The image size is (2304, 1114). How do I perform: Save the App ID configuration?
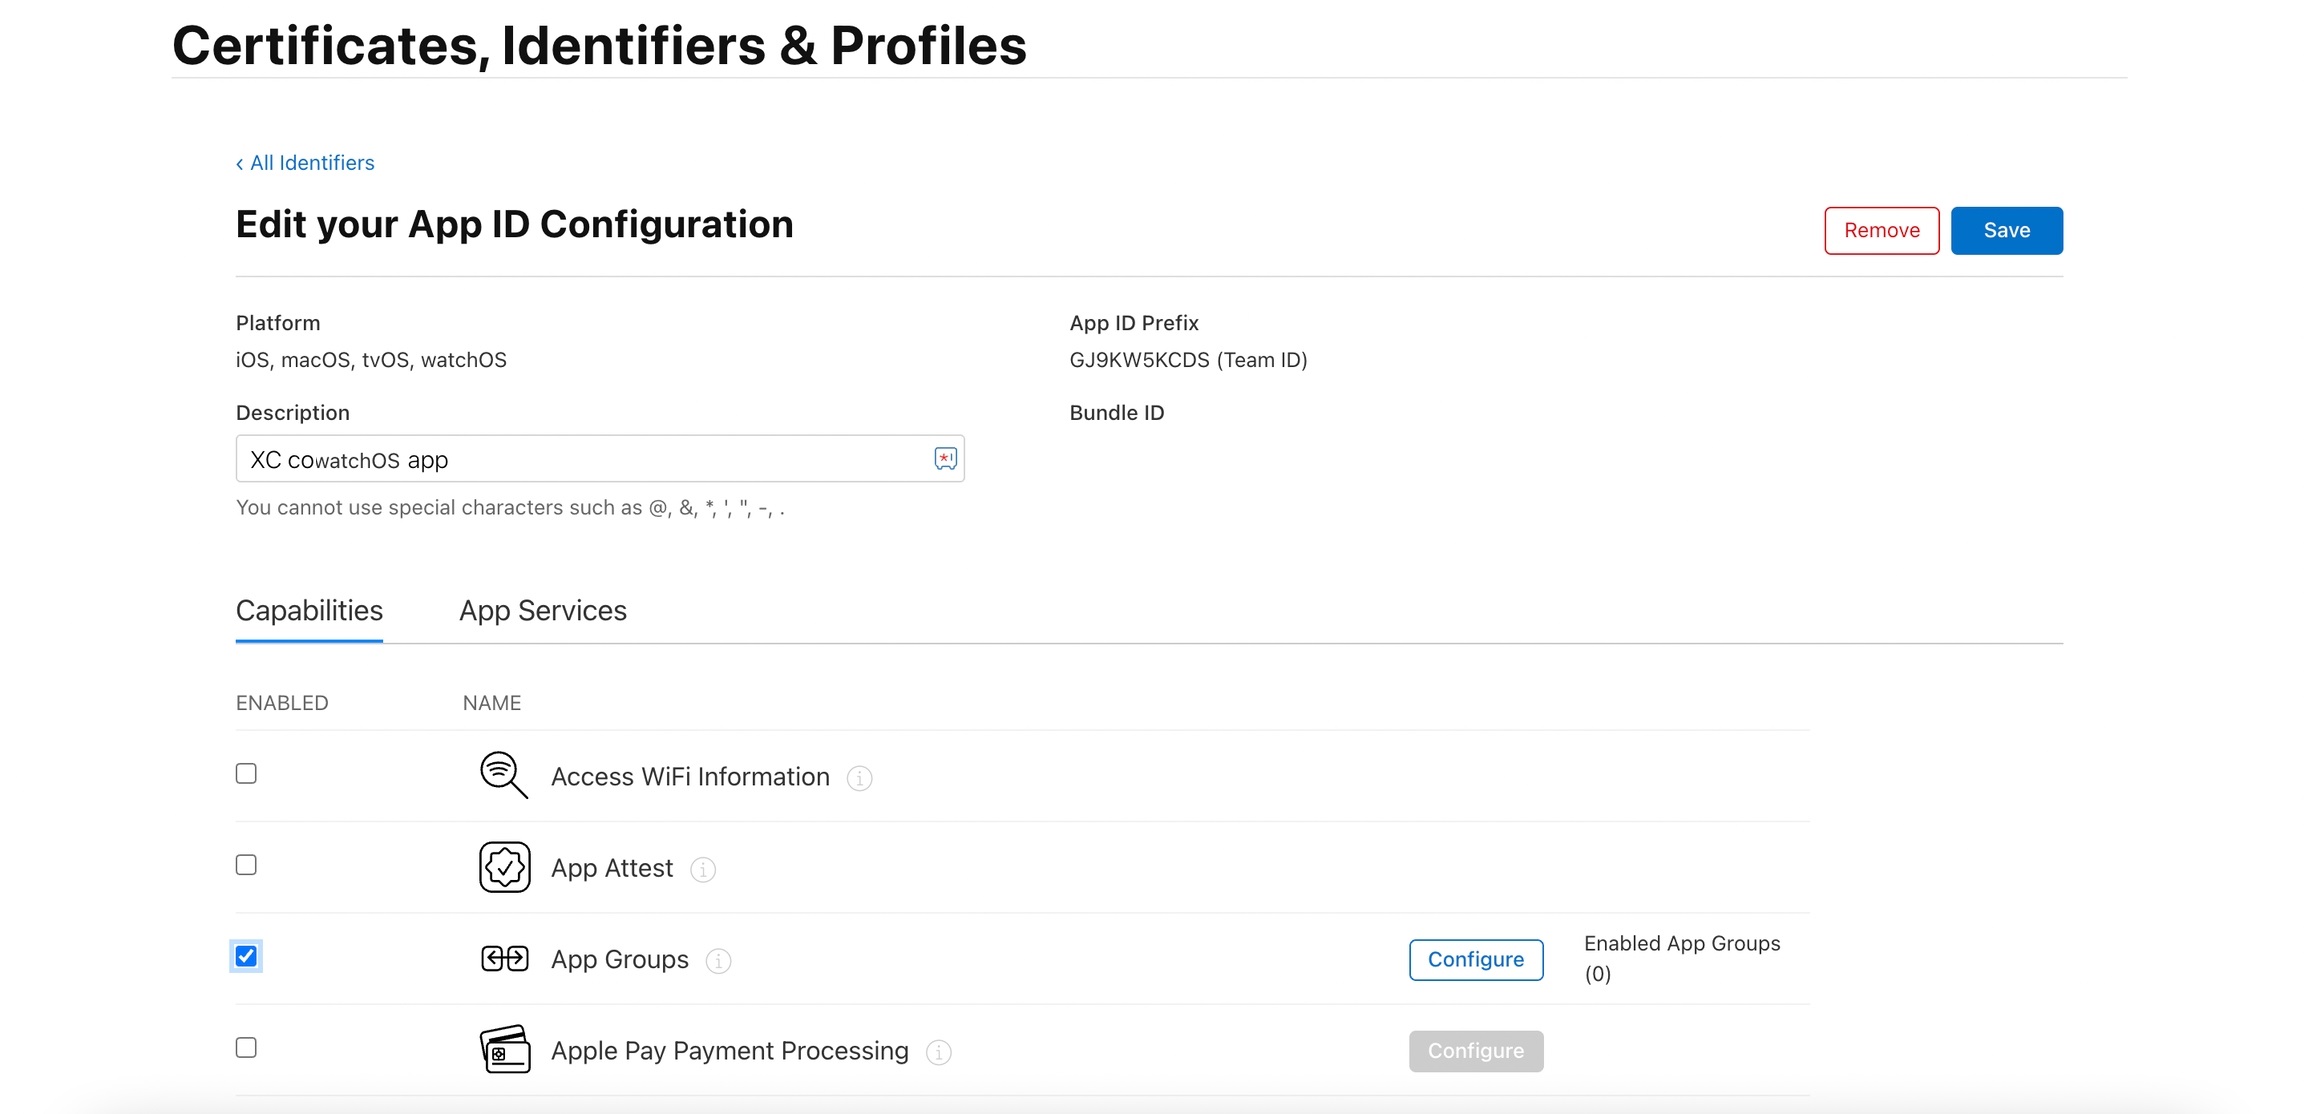tap(2006, 231)
